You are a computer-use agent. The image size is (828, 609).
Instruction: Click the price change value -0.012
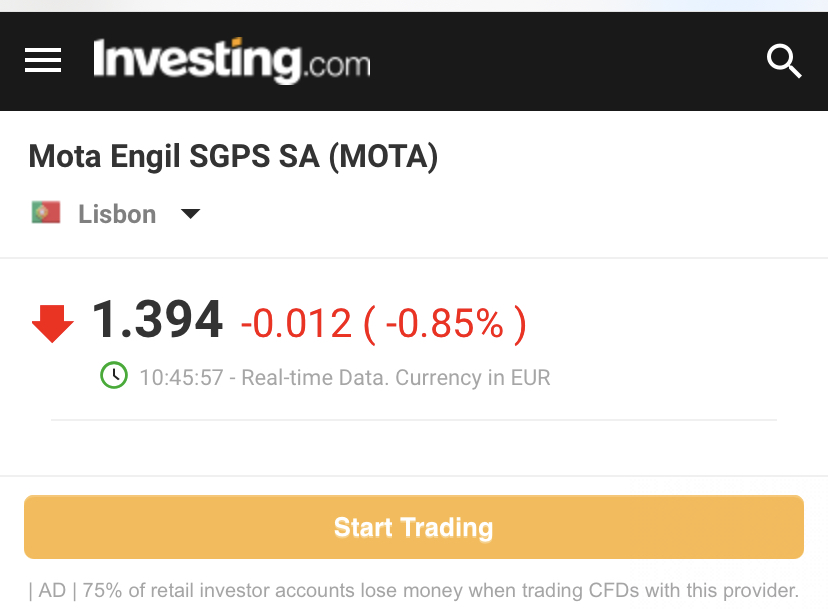click(x=296, y=323)
